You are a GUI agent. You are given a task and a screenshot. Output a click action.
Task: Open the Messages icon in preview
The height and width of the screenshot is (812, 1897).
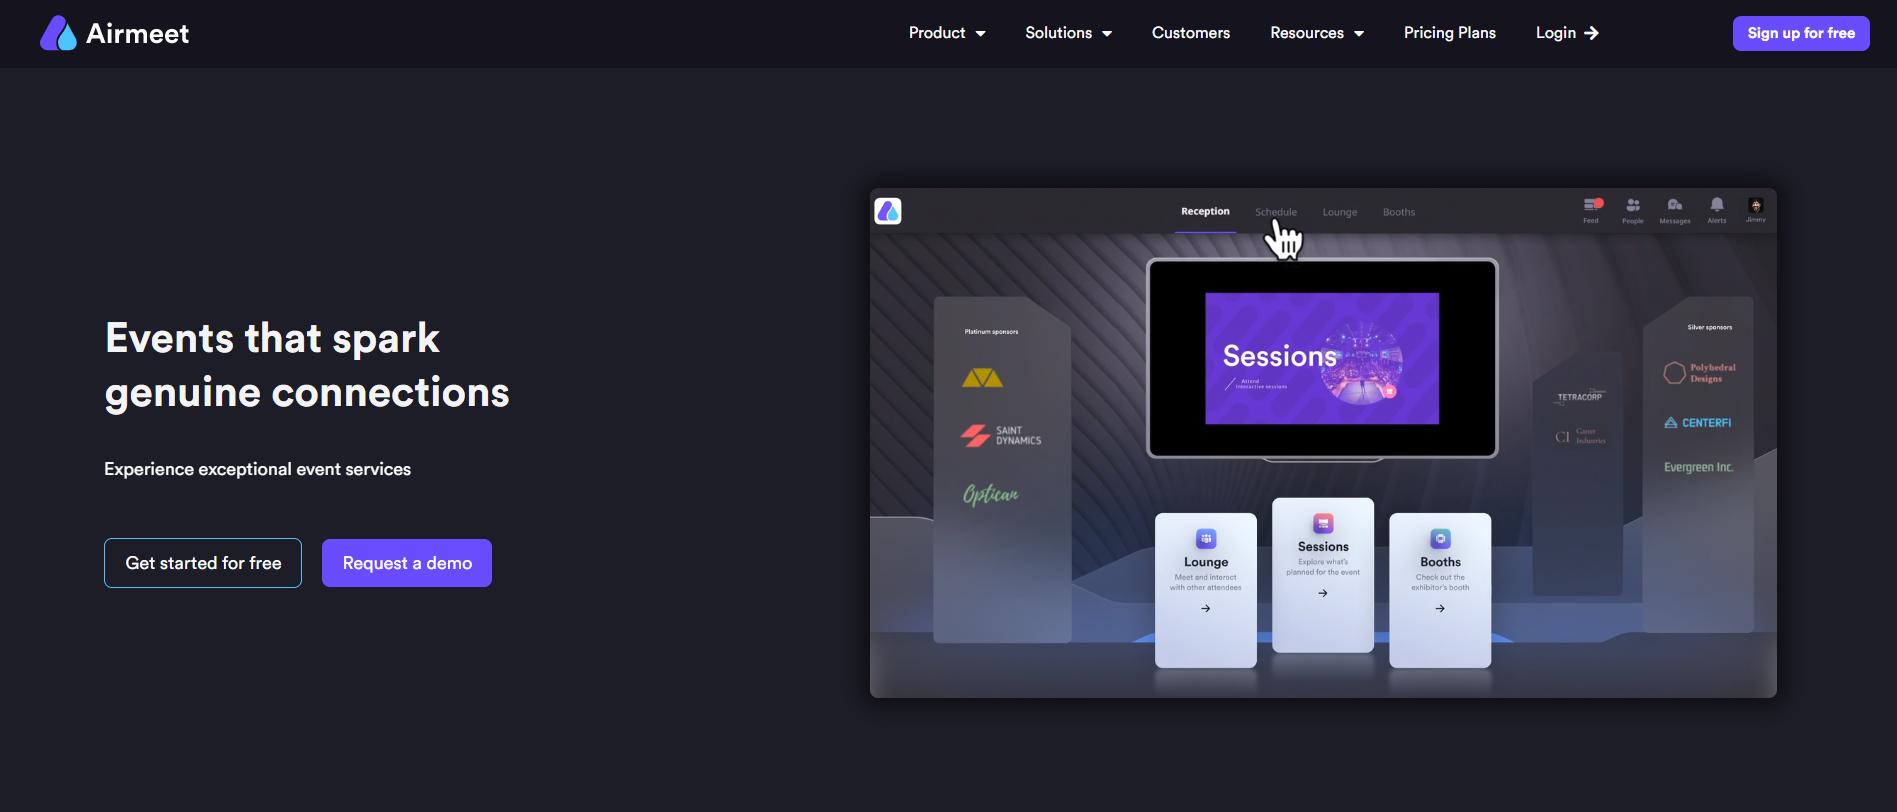point(1675,210)
